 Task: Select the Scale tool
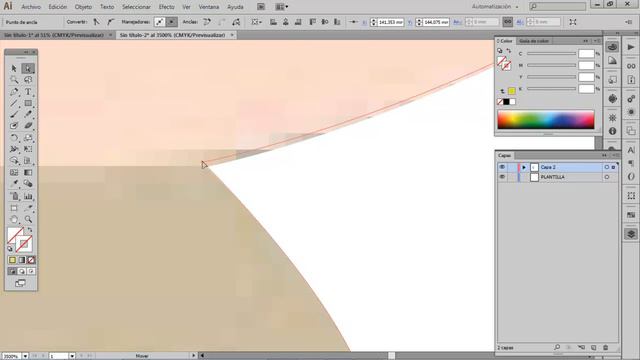click(28, 138)
